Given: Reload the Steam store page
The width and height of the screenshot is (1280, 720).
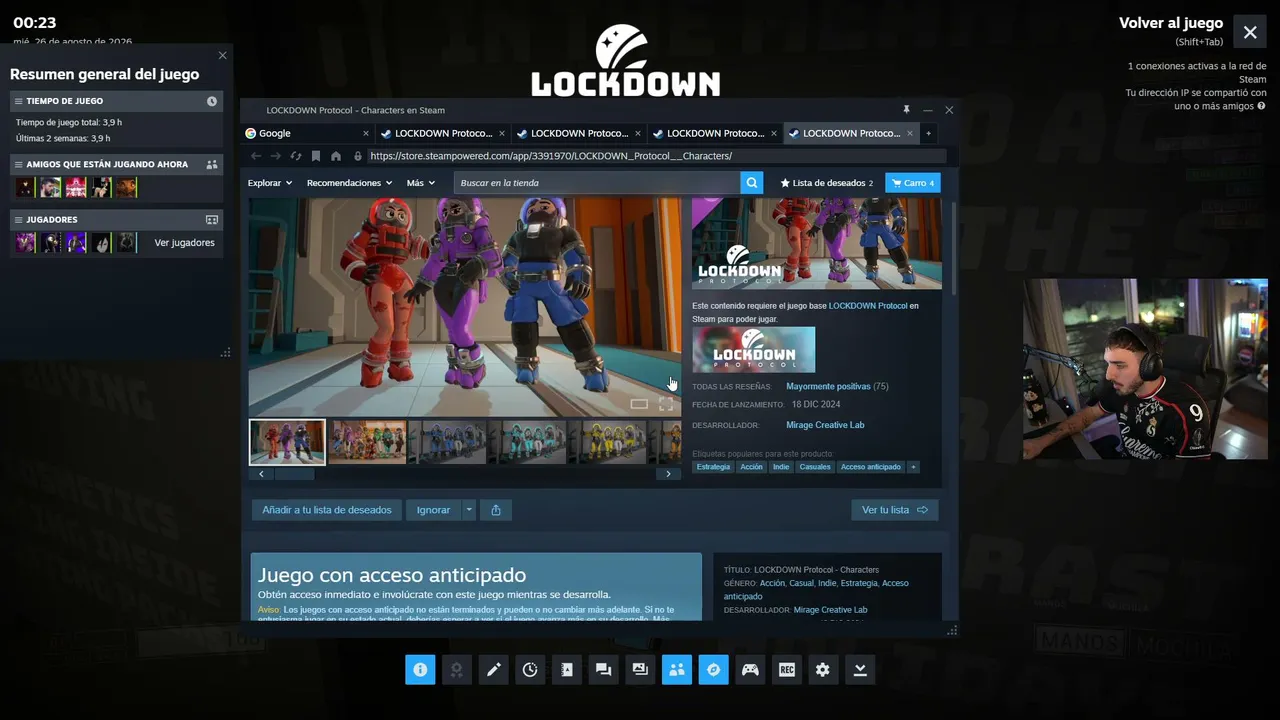Looking at the screenshot, I should click(296, 156).
